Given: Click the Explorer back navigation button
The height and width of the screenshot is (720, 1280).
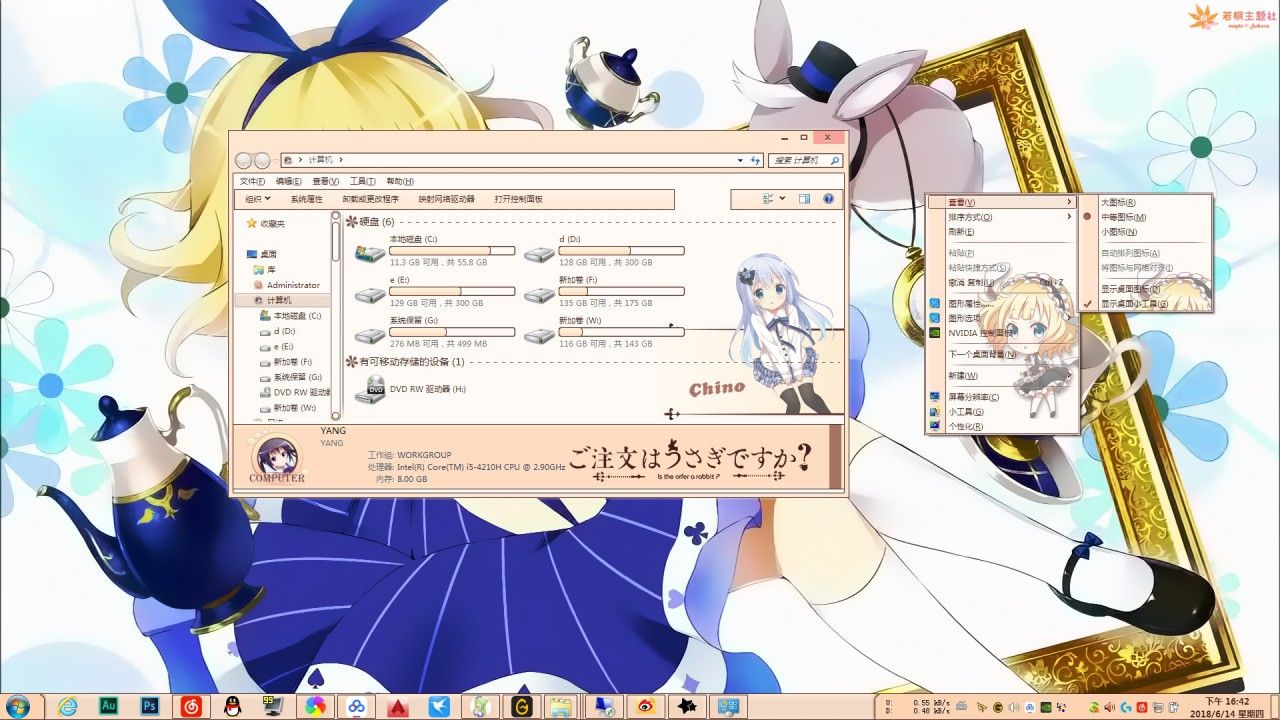Looking at the screenshot, I should point(243,160).
